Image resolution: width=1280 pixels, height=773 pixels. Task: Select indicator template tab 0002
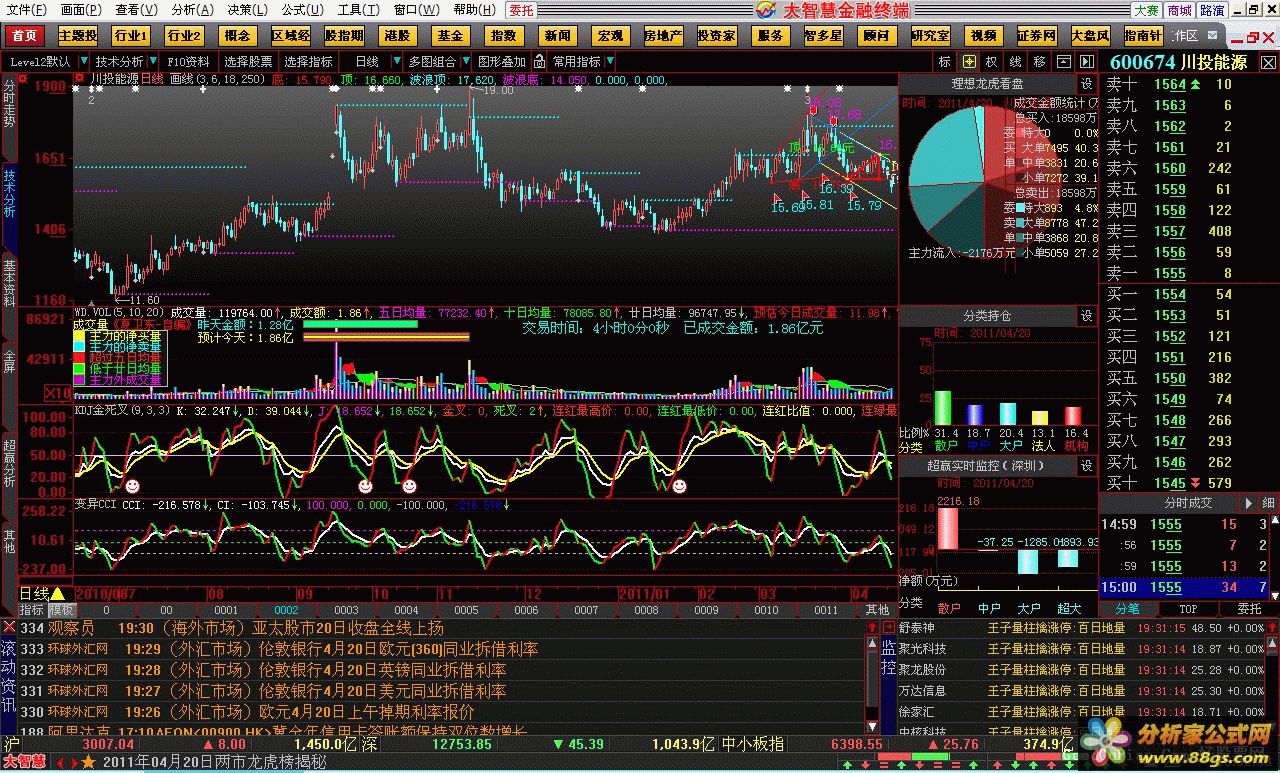286,609
